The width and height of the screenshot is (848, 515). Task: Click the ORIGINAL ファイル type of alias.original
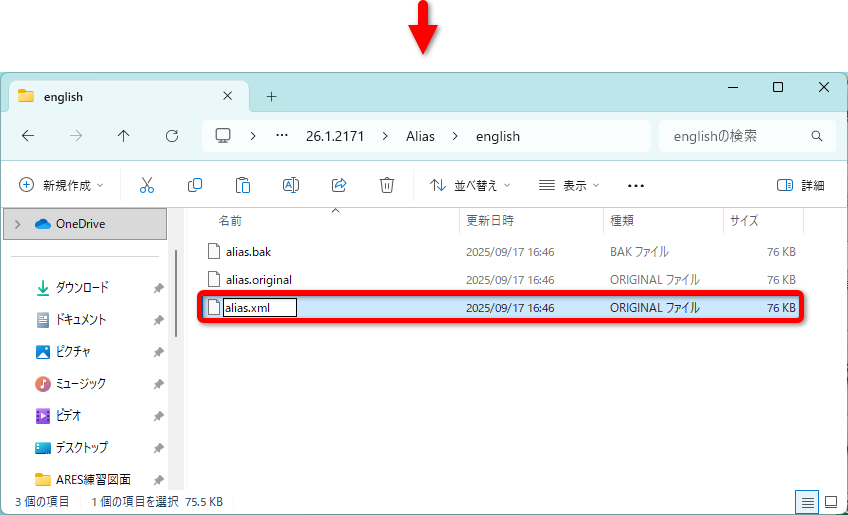pyautogui.click(x=654, y=280)
